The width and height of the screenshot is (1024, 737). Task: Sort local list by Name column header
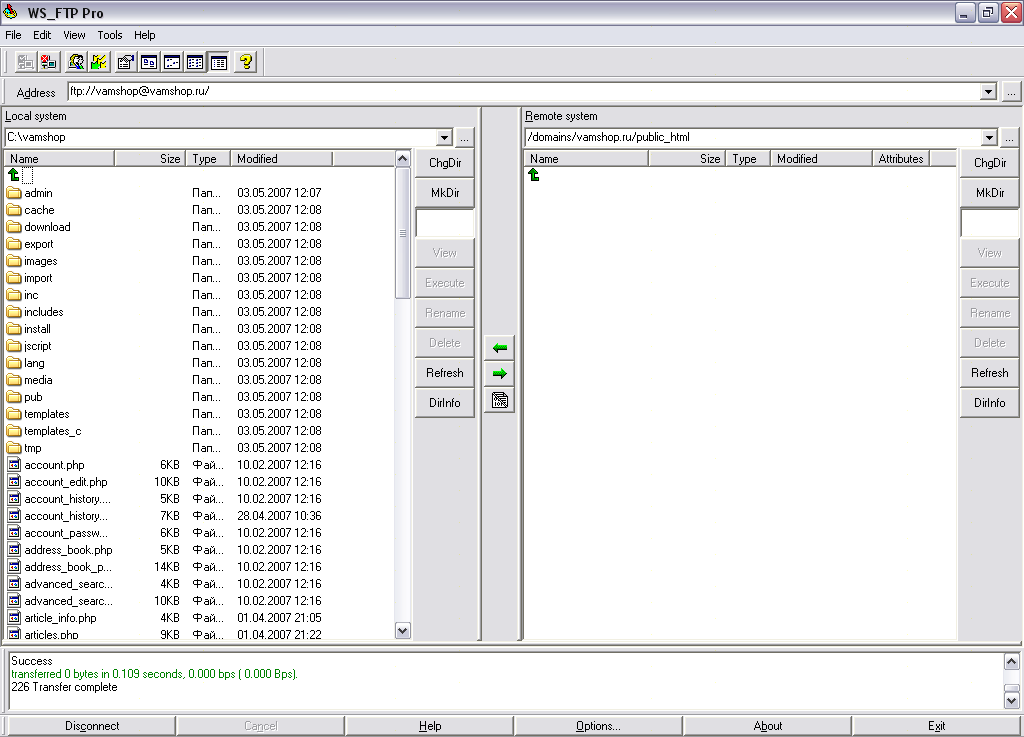click(x=59, y=159)
